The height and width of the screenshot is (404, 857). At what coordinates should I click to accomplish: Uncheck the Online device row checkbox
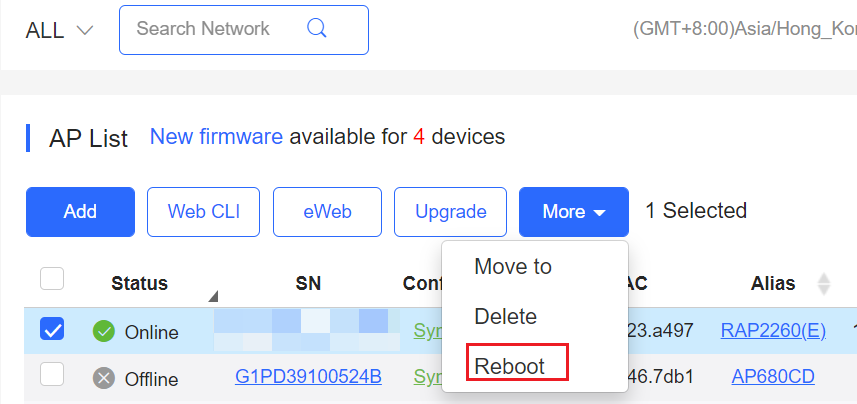pos(52,328)
